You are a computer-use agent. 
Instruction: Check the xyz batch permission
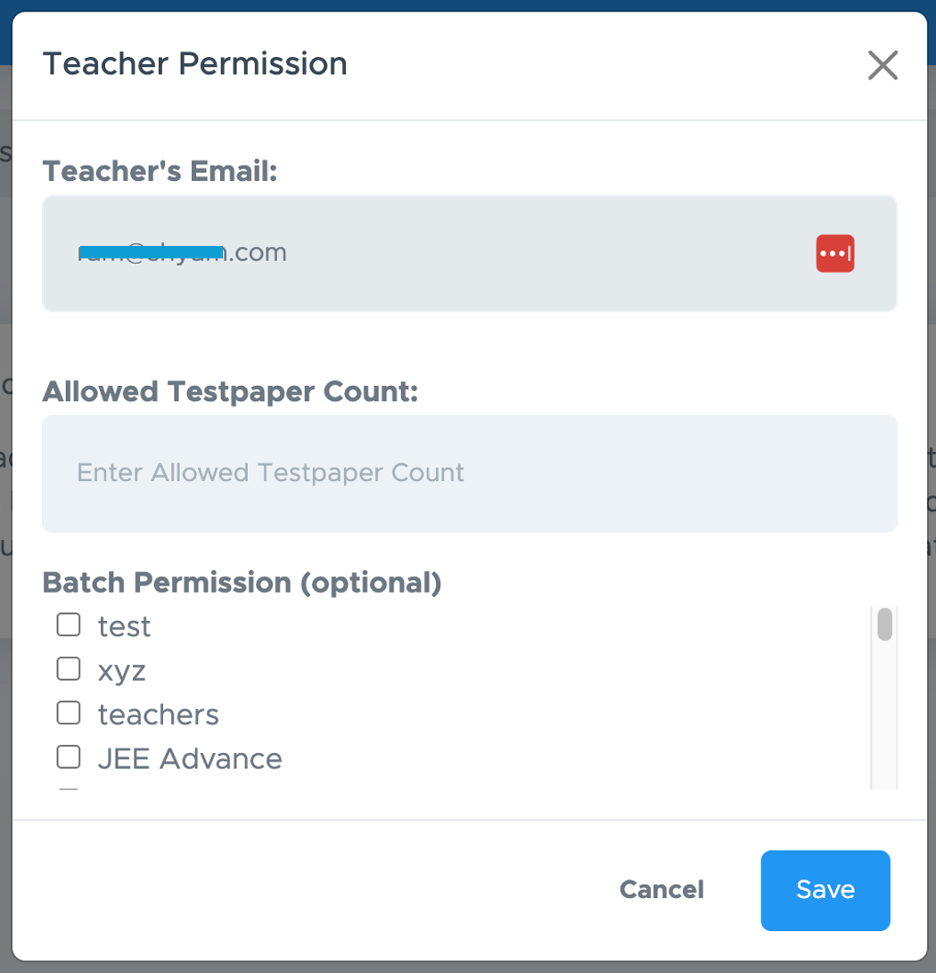pos(68,668)
